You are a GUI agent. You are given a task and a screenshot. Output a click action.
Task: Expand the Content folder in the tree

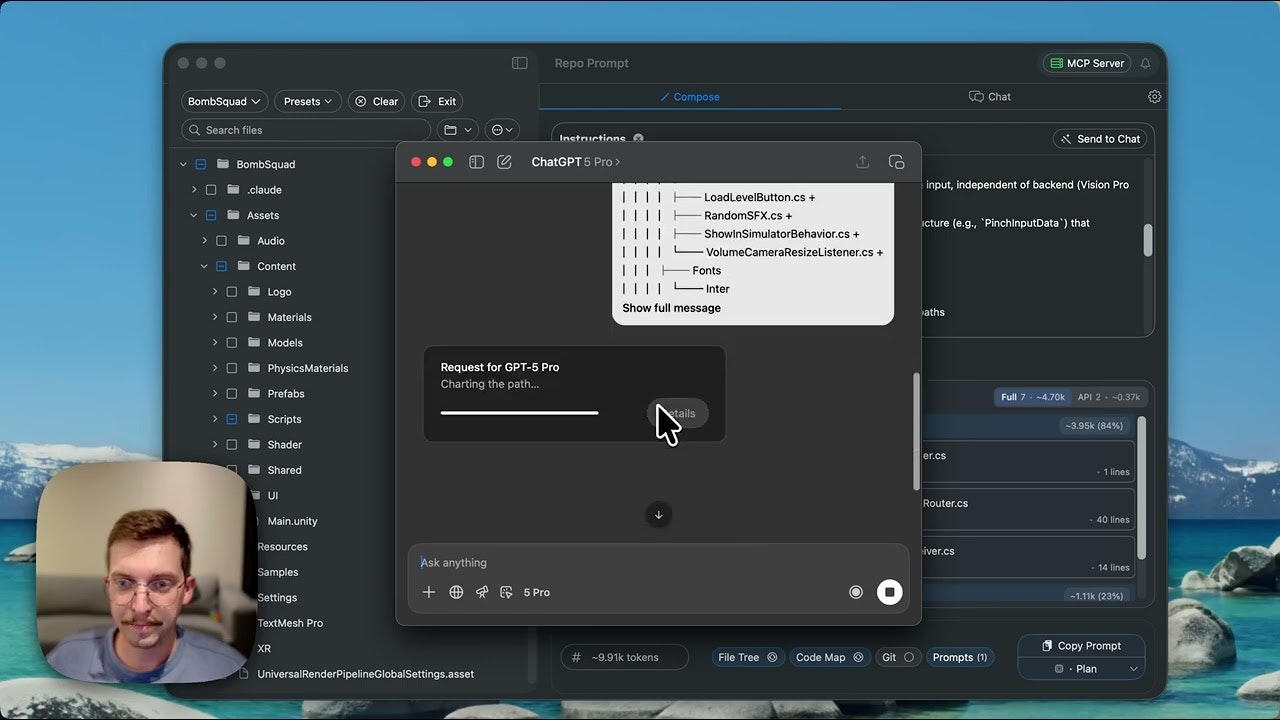coord(204,266)
